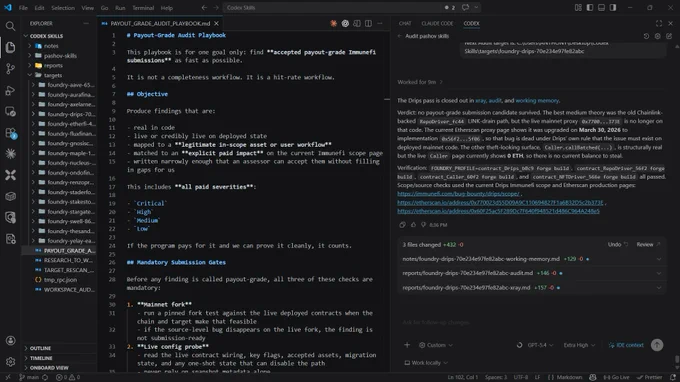Open Copilot status icon in status bar
The width and height of the screenshot is (680, 382).
coord(592,377)
